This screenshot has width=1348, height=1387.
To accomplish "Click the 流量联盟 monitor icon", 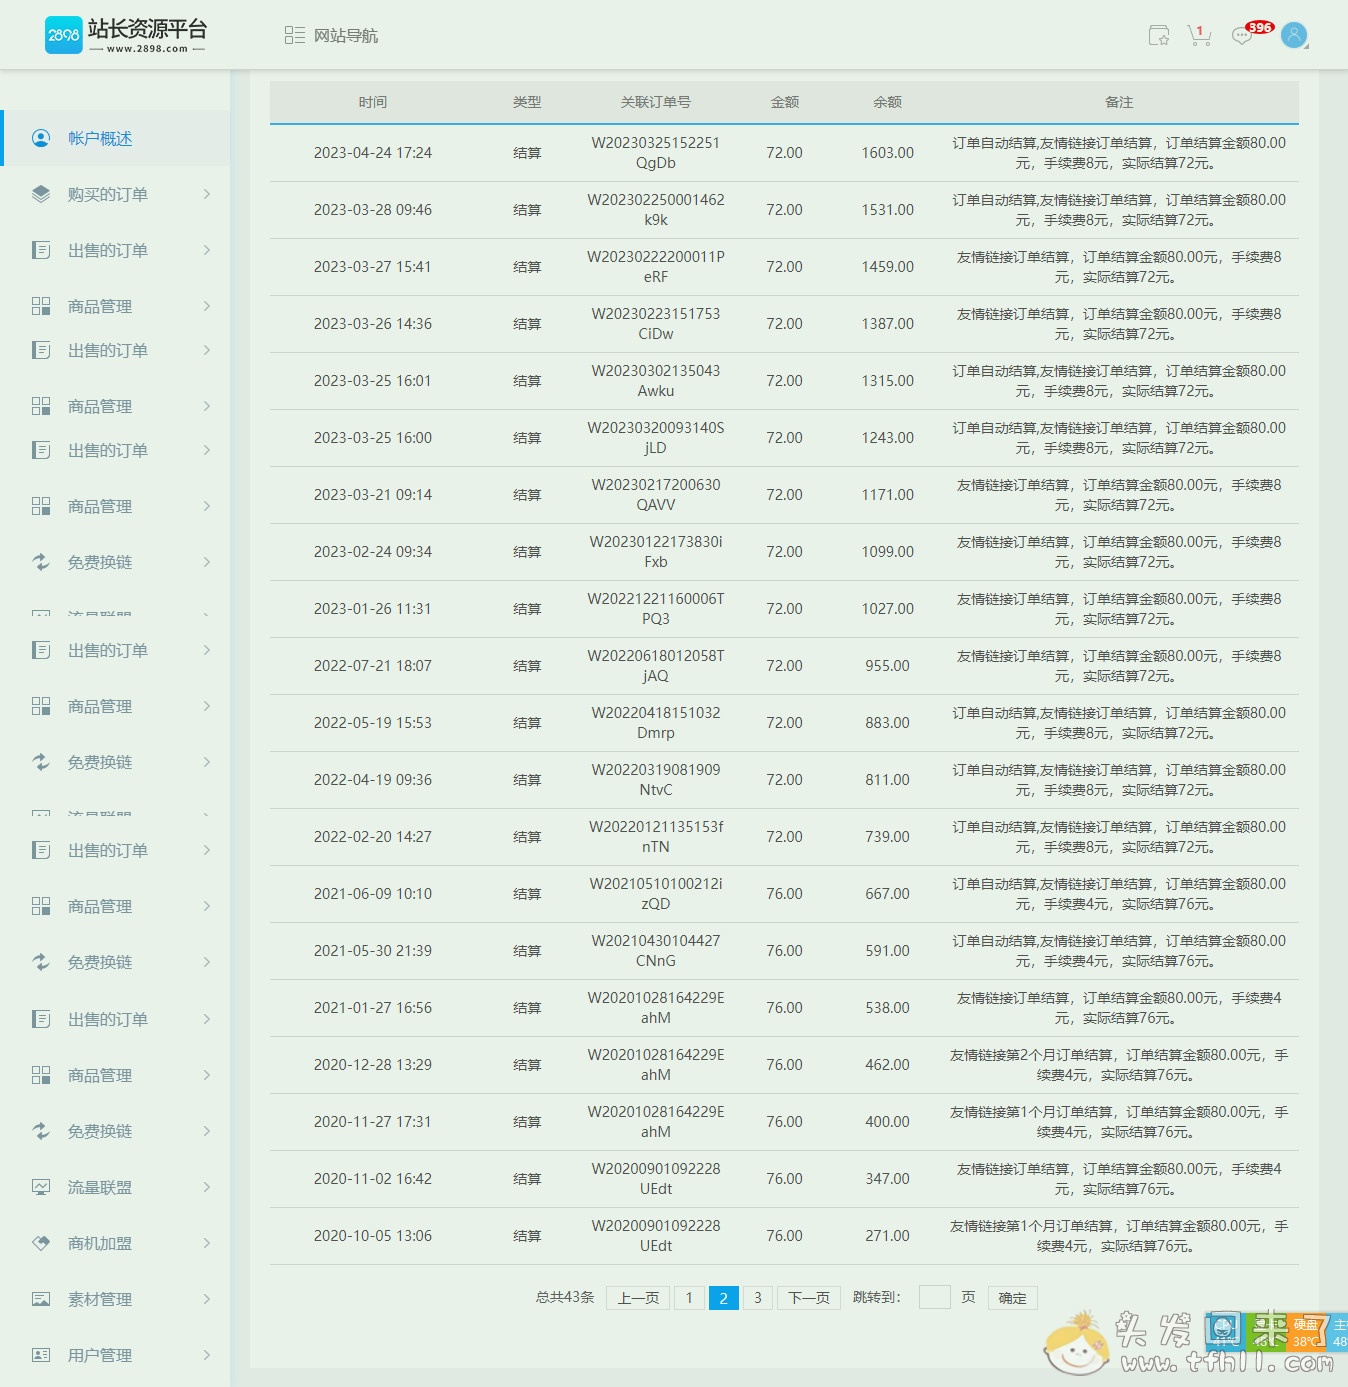I will pyautogui.click(x=41, y=1187).
